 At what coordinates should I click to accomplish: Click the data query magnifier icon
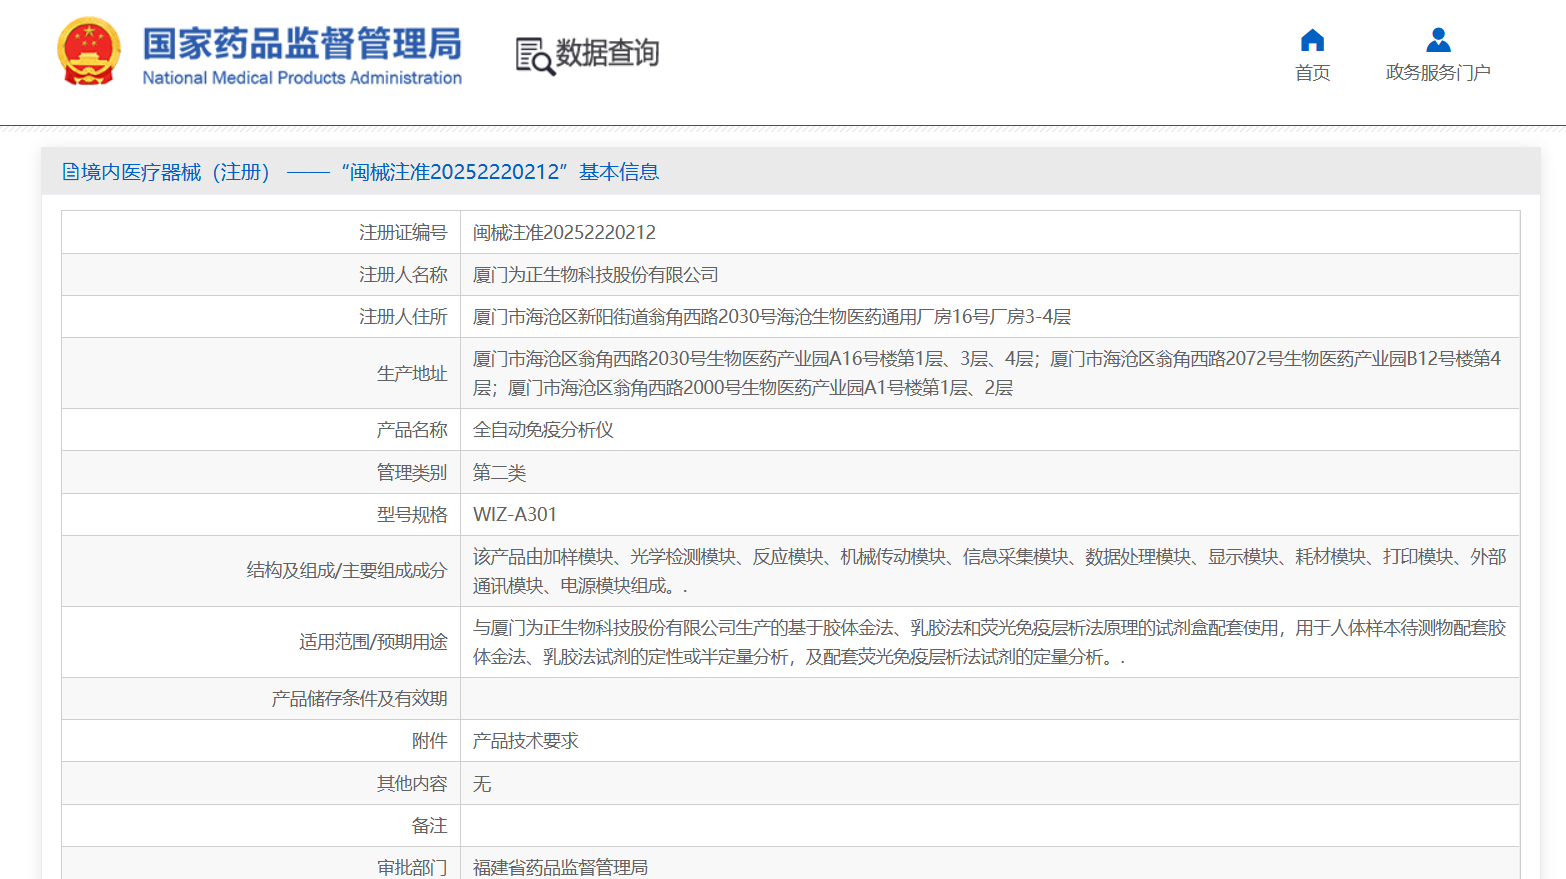(x=535, y=56)
